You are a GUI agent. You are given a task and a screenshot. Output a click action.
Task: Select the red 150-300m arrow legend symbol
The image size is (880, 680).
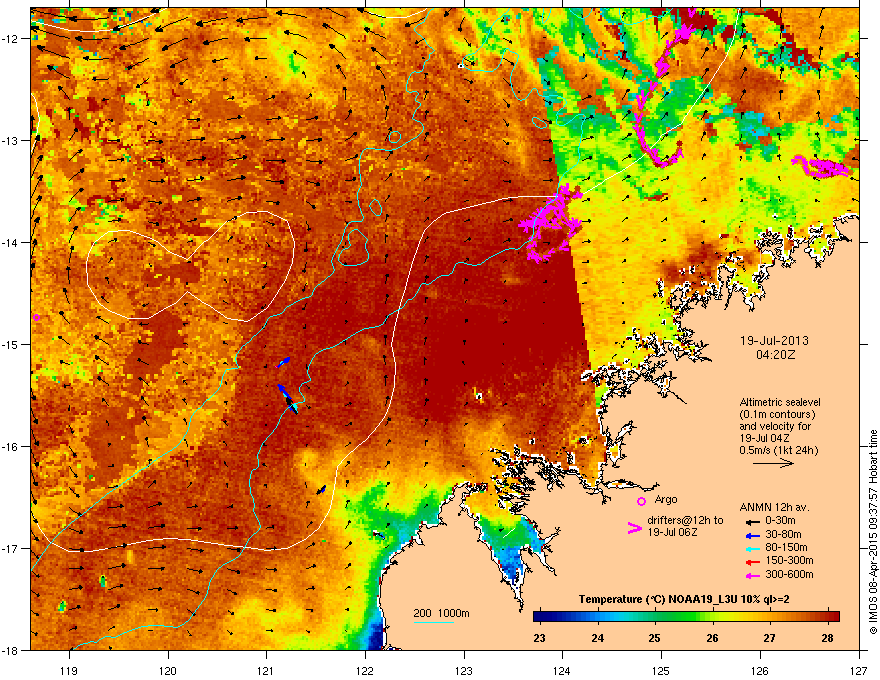point(752,562)
